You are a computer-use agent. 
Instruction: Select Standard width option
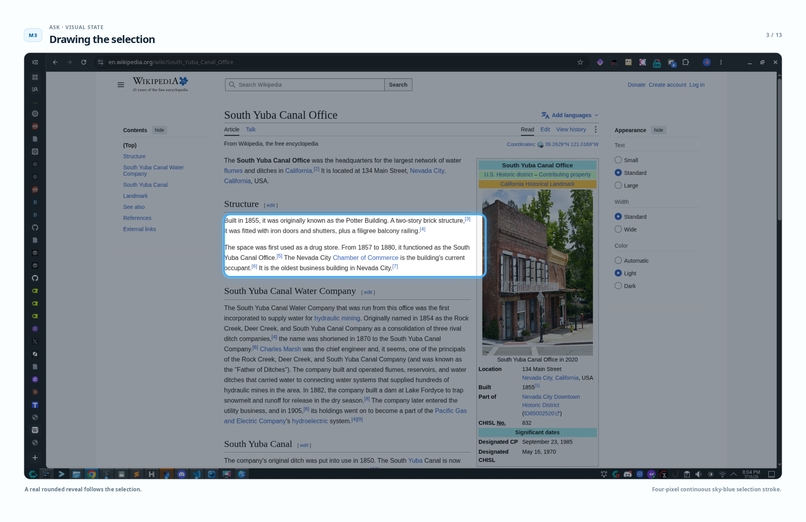(x=618, y=217)
